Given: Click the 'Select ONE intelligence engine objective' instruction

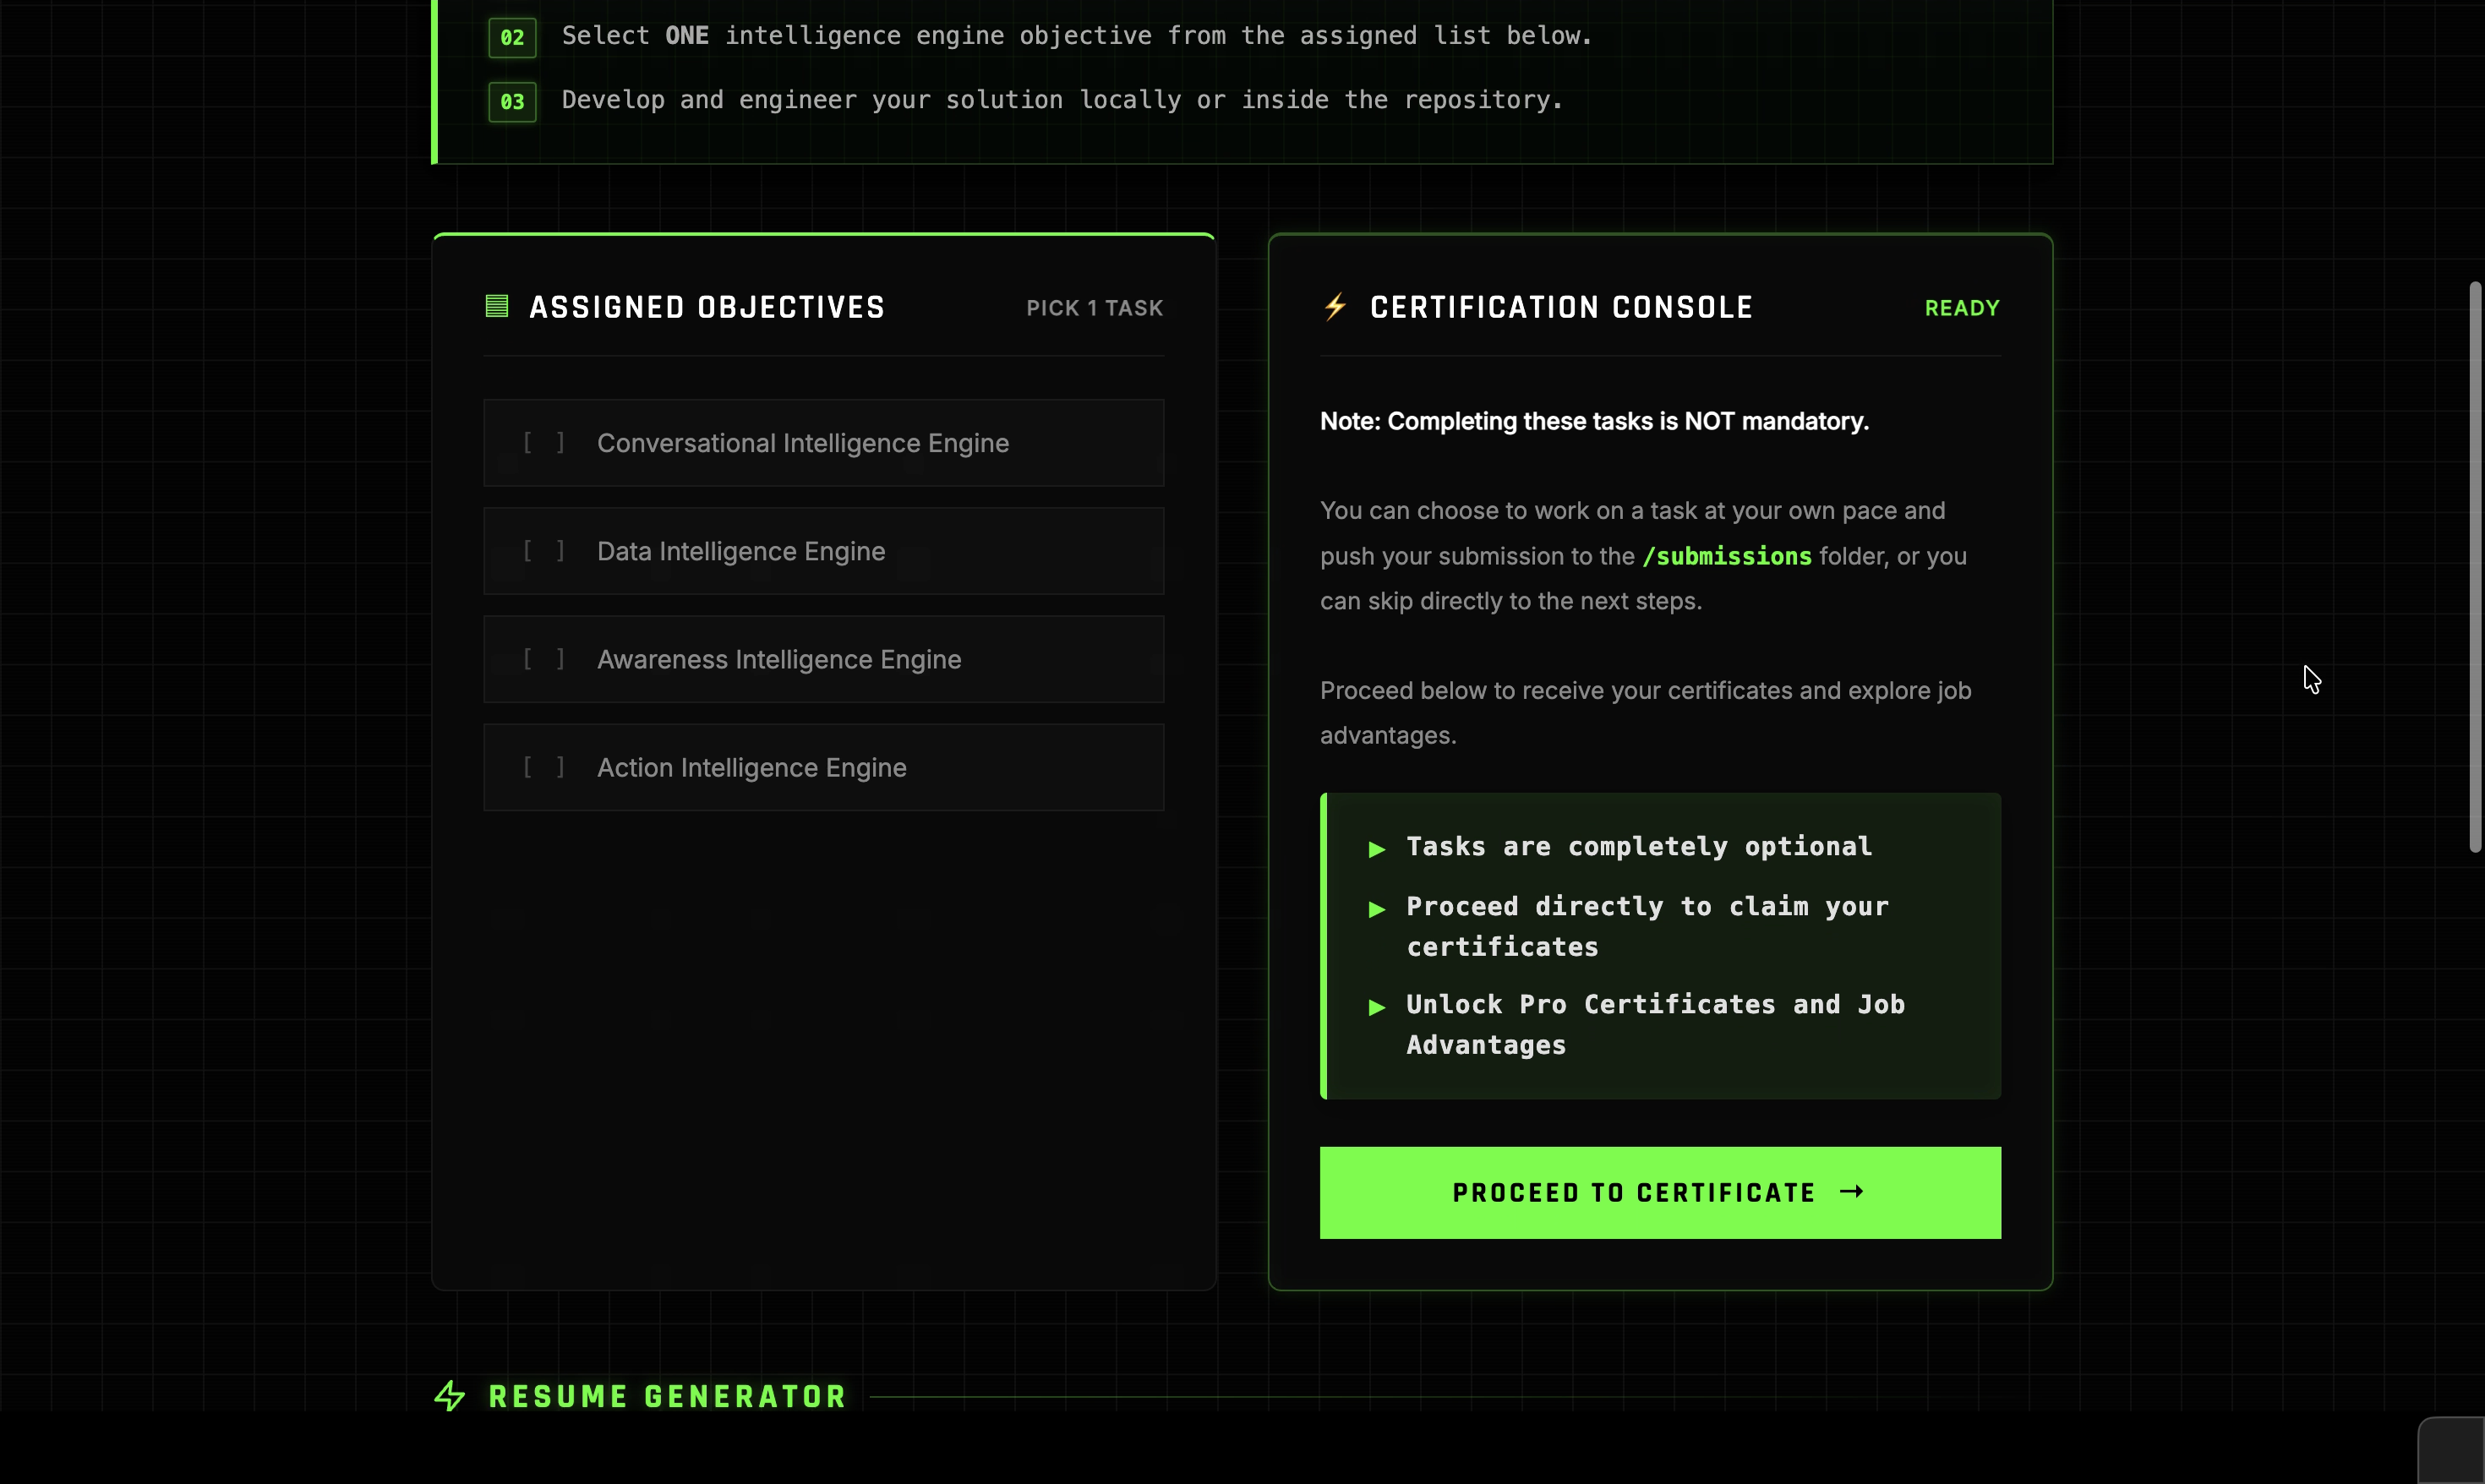Looking at the screenshot, I should pos(1077,36).
